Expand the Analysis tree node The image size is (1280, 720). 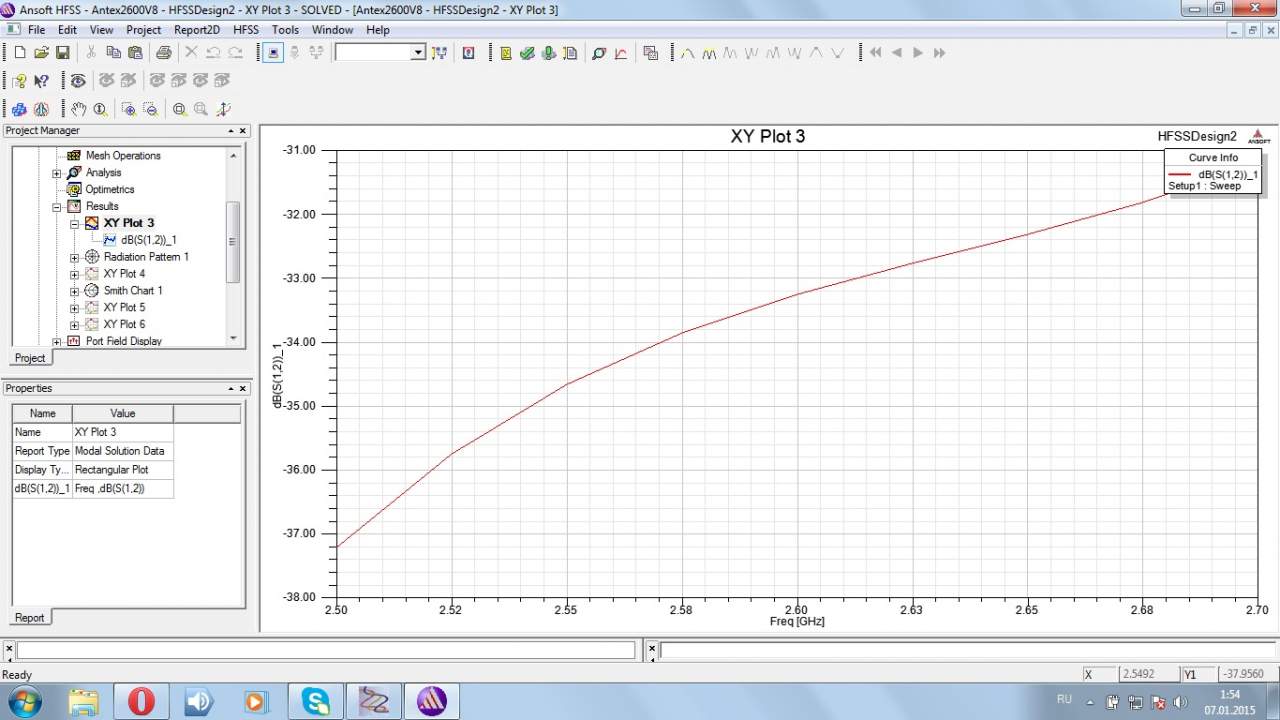coord(57,173)
